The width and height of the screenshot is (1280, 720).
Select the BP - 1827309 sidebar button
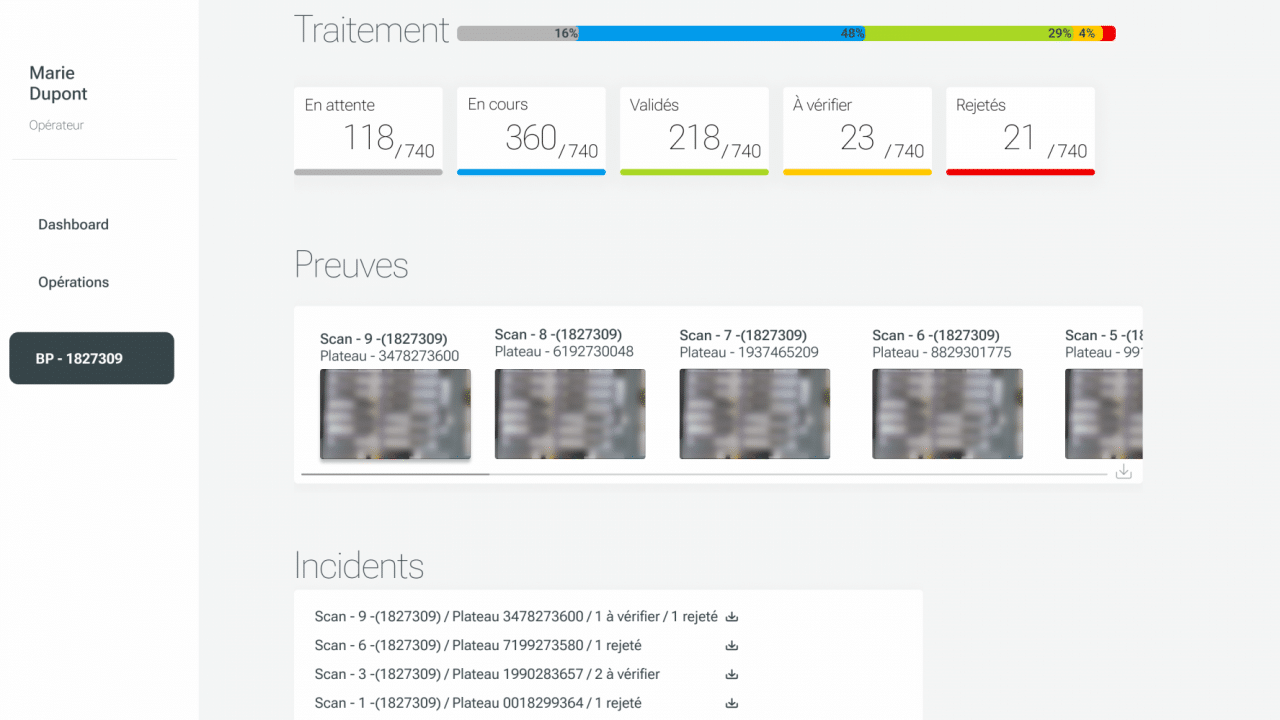pyautogui.click(x=91, y=358)
